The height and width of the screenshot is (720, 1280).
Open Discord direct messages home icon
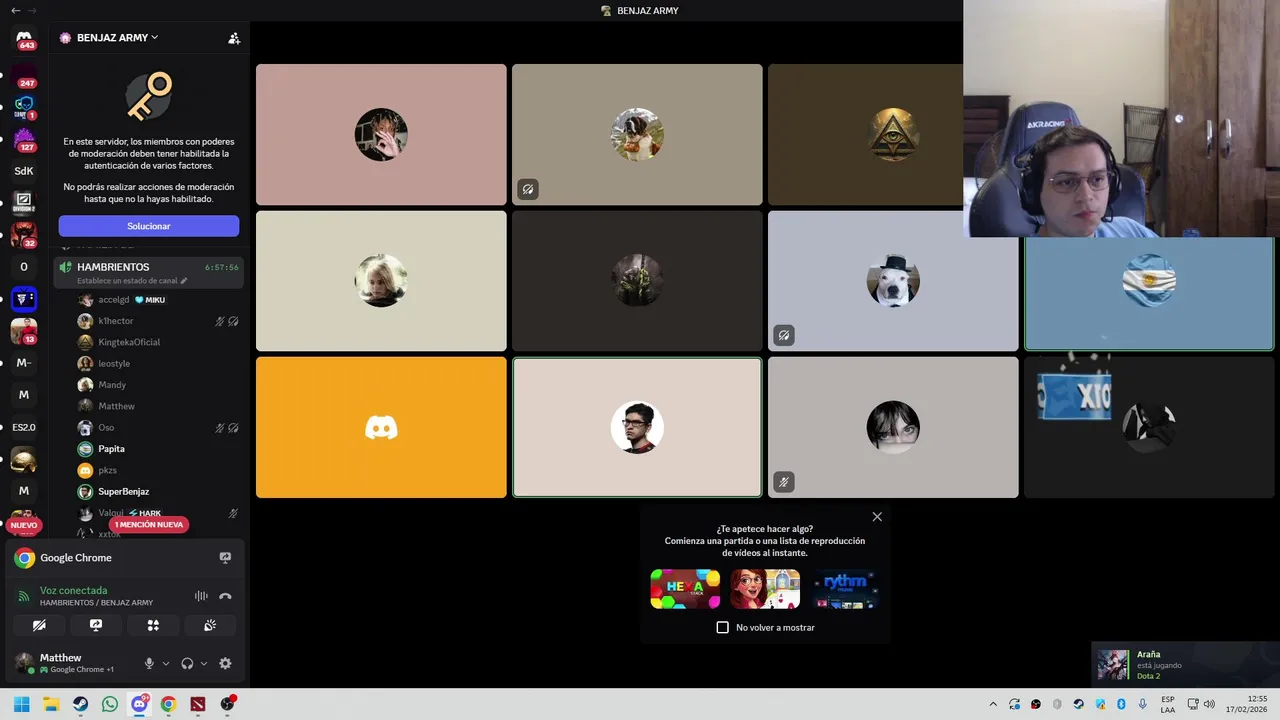[24, 38]
